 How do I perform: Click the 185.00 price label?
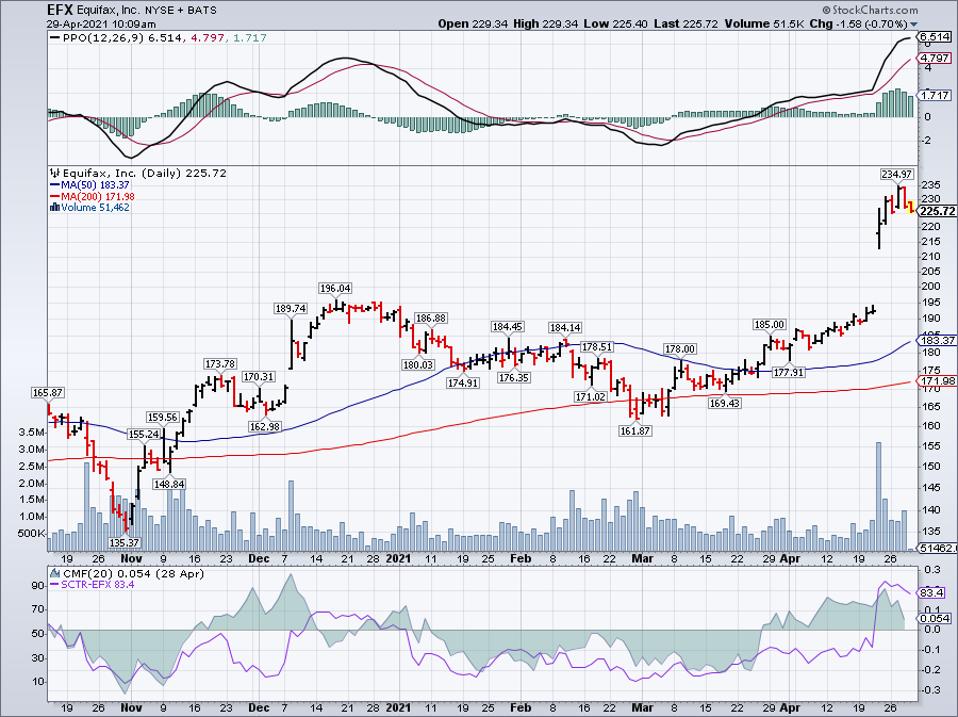769,324
